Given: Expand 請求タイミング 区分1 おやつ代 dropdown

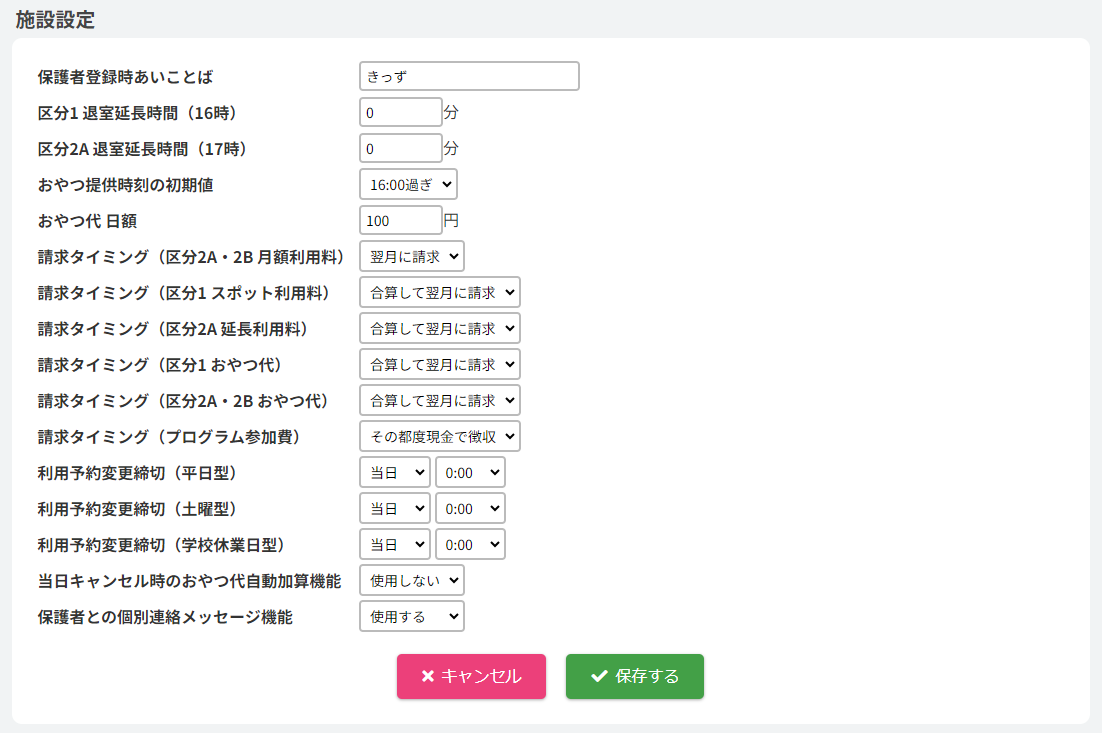Looking at the screenshot, I should tap(439, 364).
